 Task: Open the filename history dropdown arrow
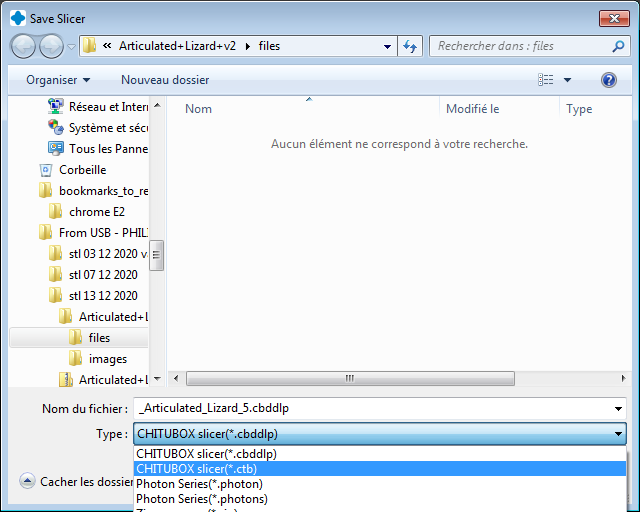click(618, 409)
